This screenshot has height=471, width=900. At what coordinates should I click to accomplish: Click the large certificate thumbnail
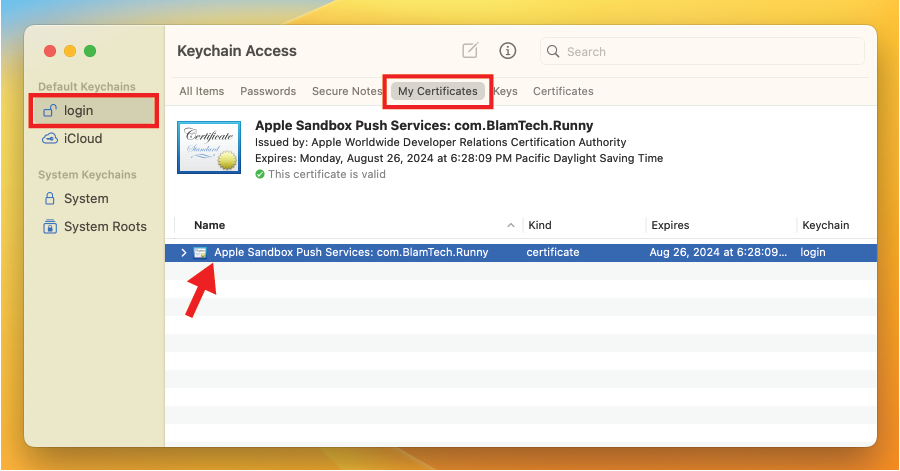(209, 147)
